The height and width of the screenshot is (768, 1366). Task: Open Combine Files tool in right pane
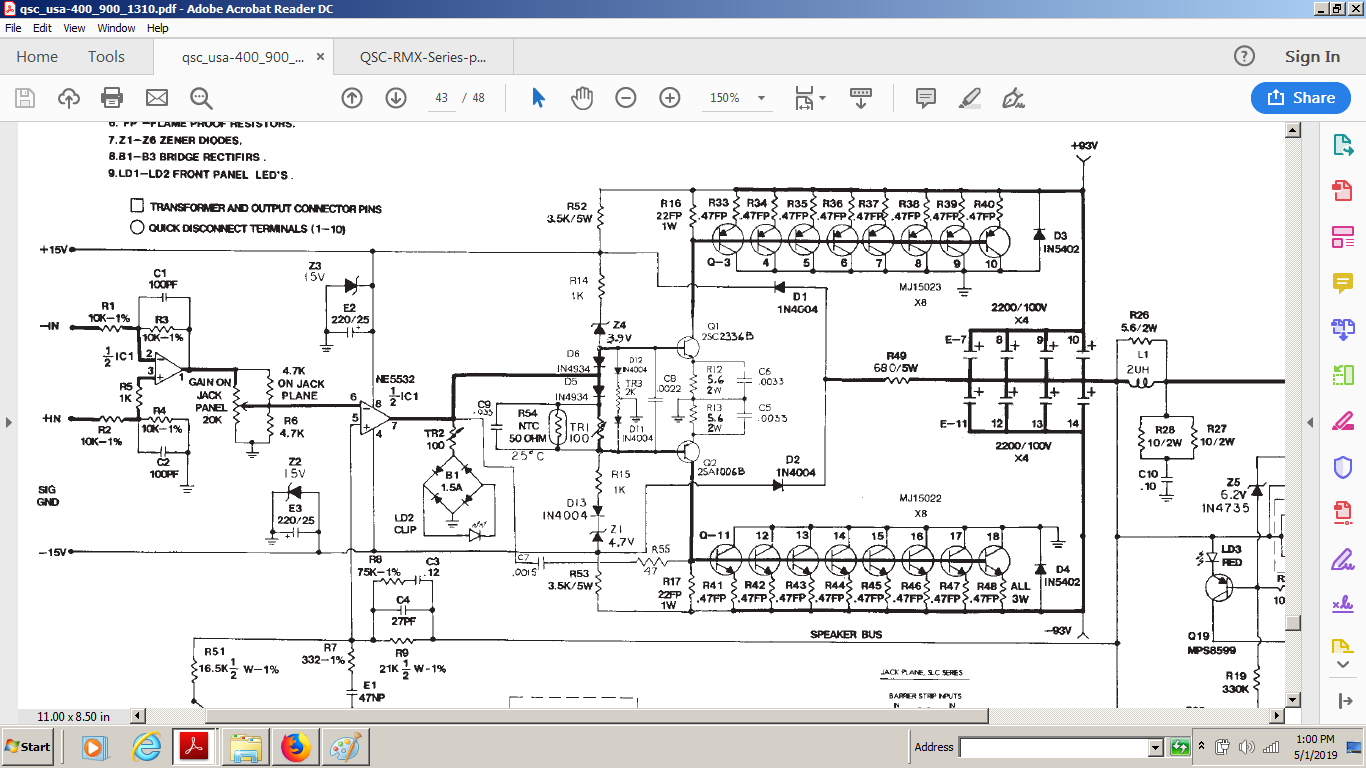tap(1342, 329)
